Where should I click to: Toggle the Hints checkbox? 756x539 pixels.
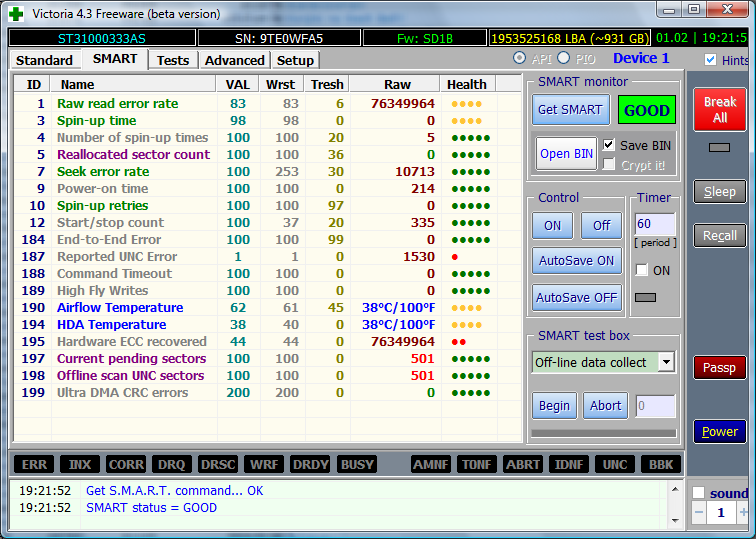coord(710,59)
